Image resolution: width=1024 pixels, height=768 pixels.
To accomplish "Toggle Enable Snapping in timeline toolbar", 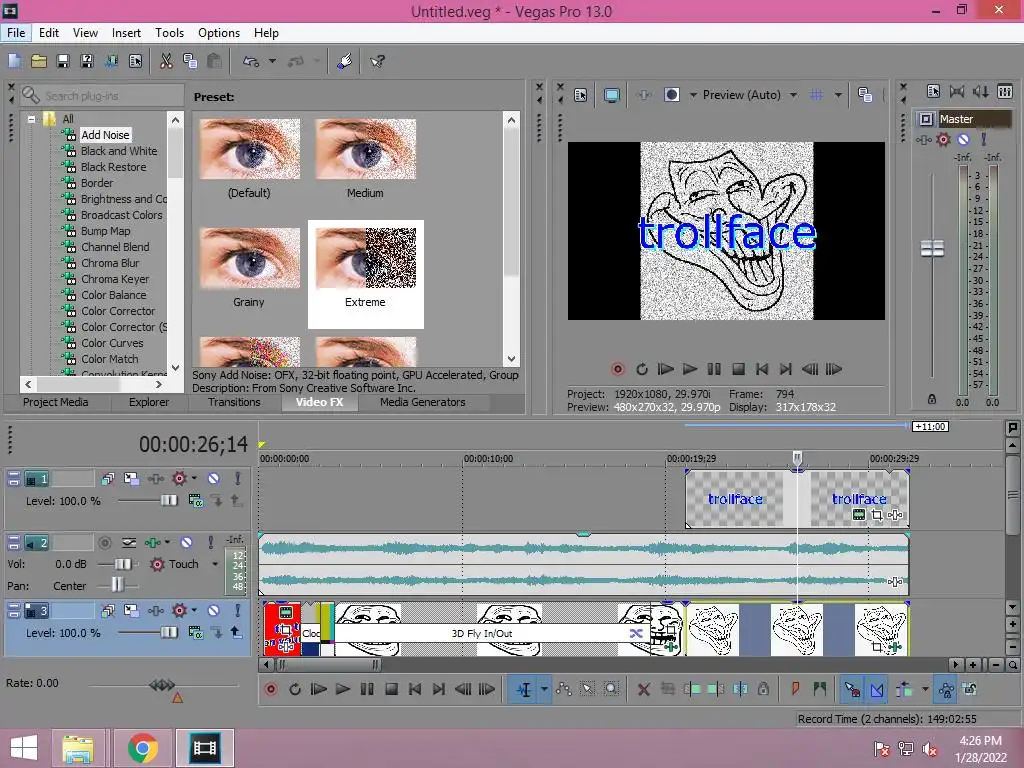I will click(852, 689).
